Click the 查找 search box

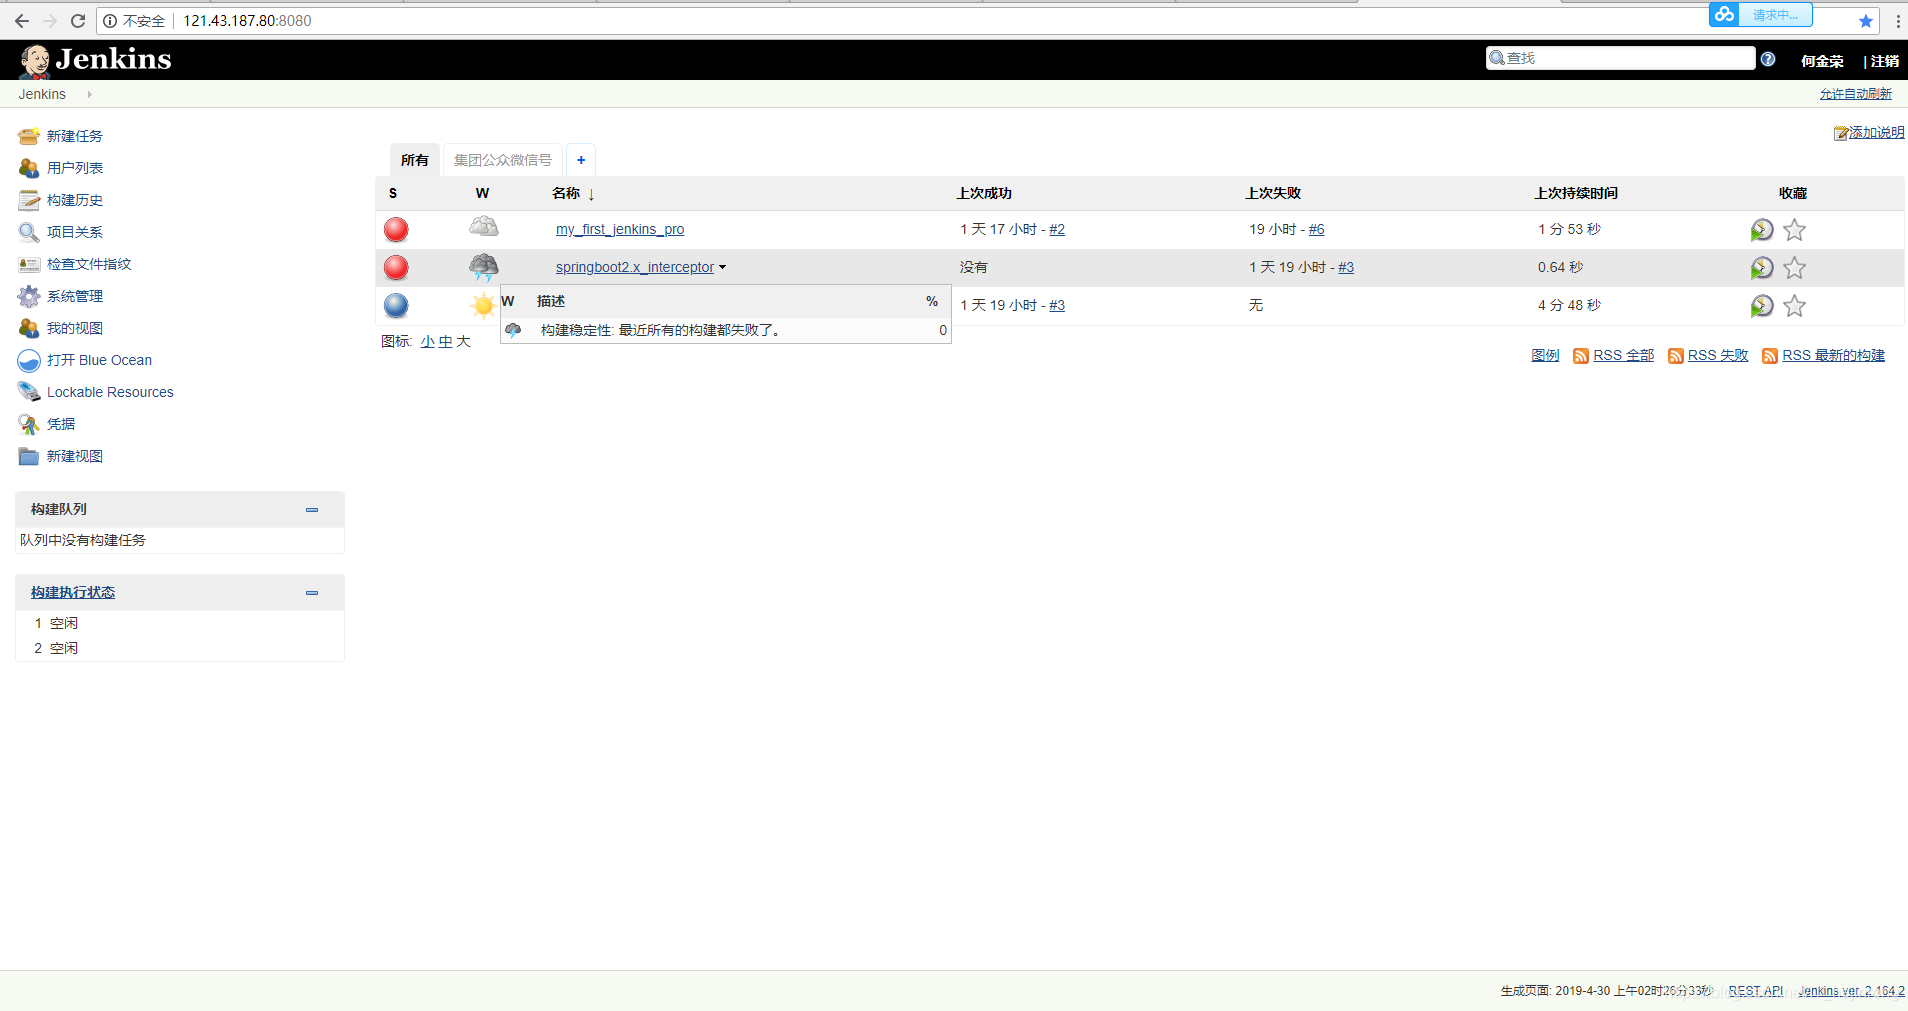coord(1620,58)
